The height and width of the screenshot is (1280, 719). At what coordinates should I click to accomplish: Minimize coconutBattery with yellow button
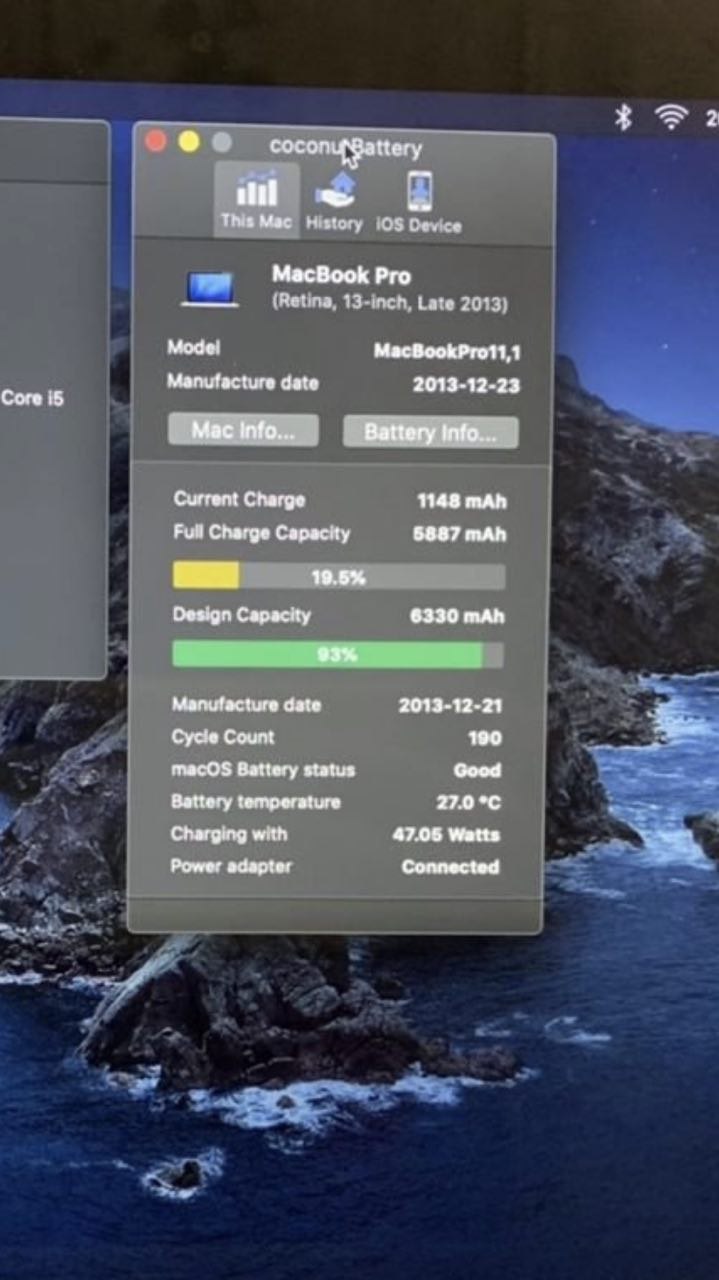(x=189, y=142)
